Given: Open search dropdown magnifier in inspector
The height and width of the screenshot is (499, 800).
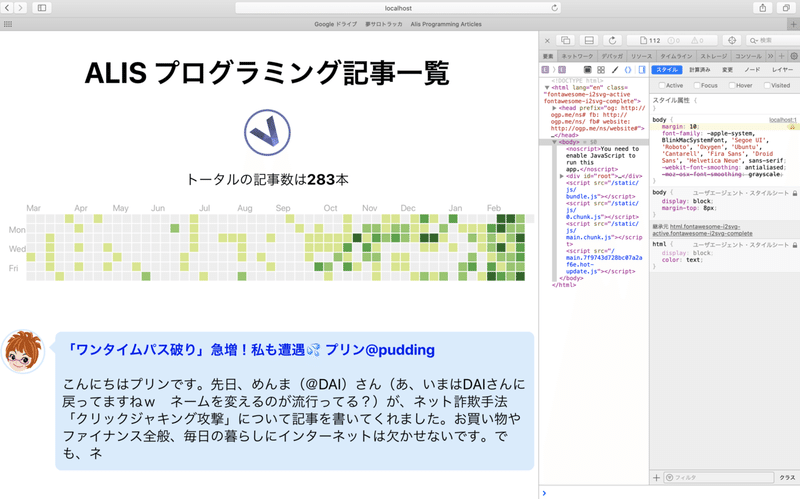Looking at the screenshot, I should click(x=754, y=40).
